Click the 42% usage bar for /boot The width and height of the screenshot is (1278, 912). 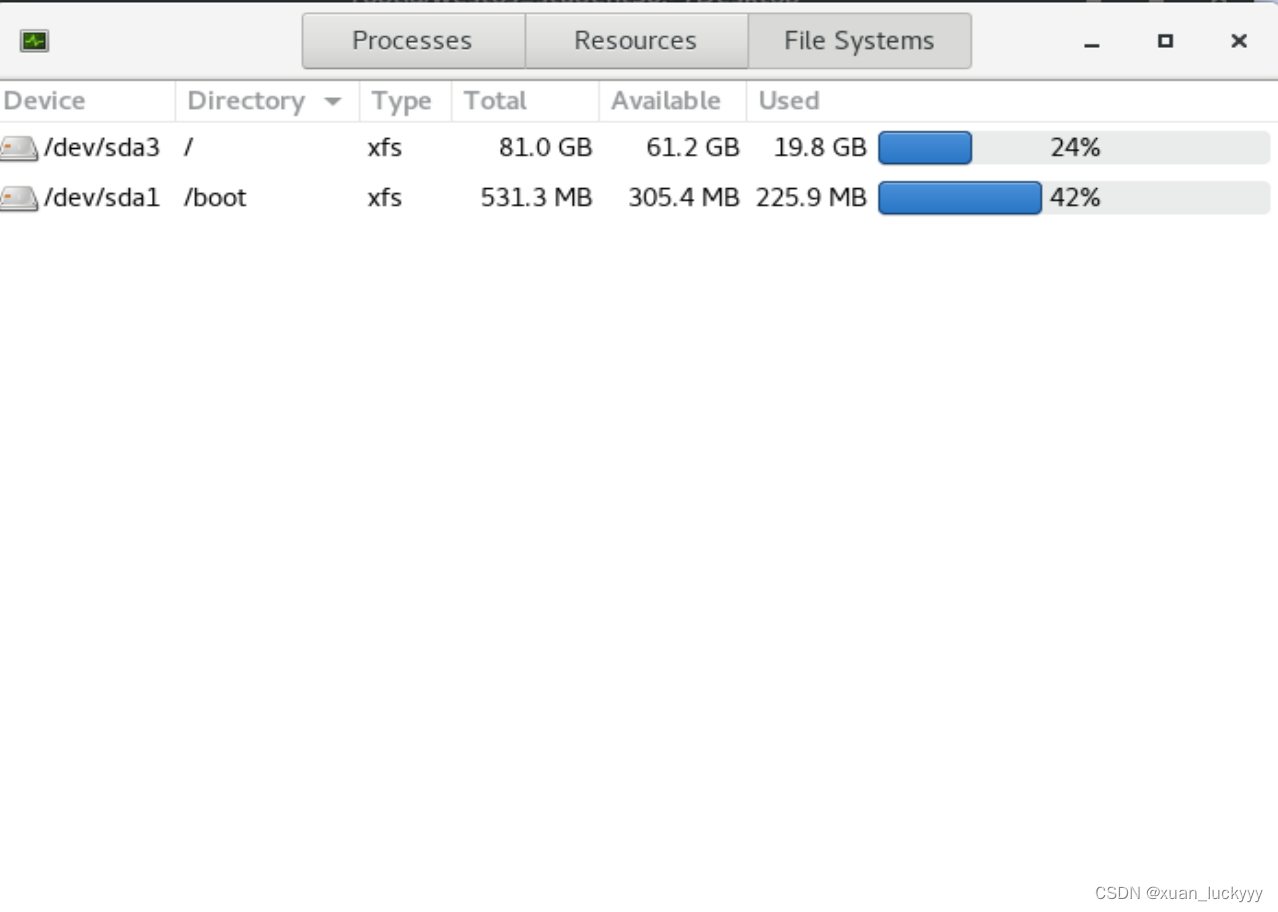1074,198
